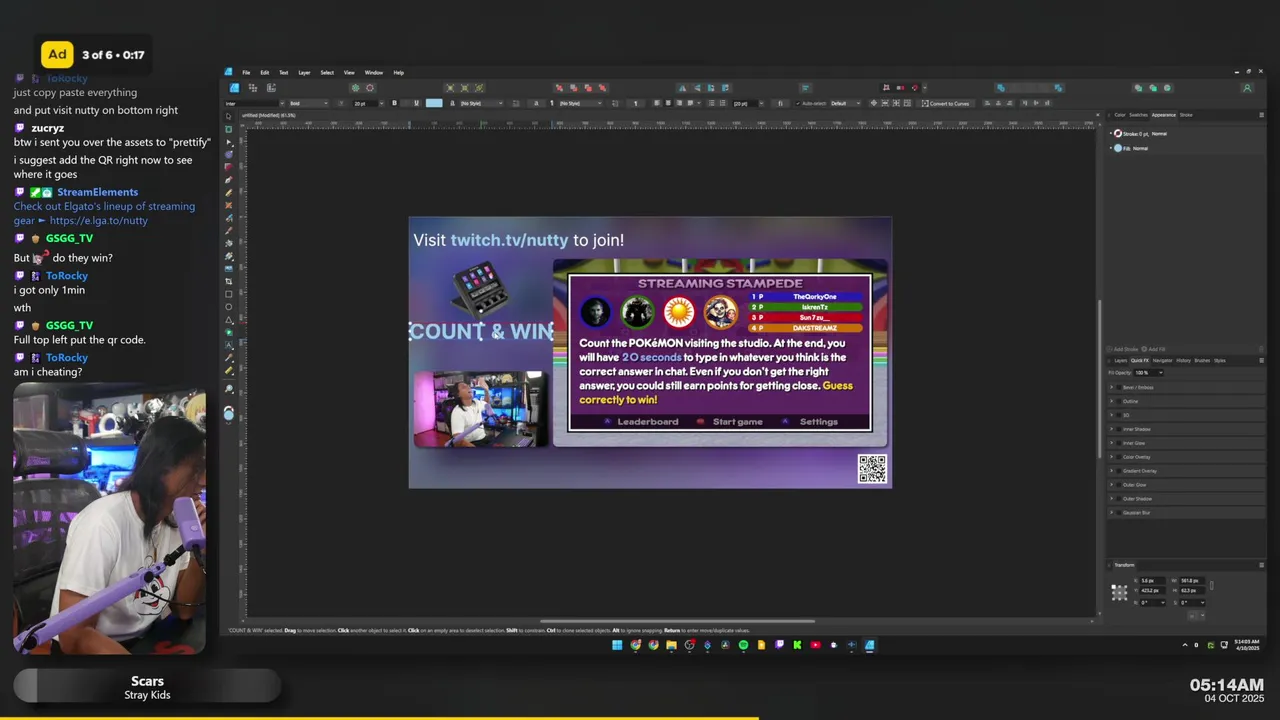Image resolution: width=1280 pixels, height=720 pixels.
Task: Click the Flip Horizontal toolbar icon
Action: (x=682, y=88)
